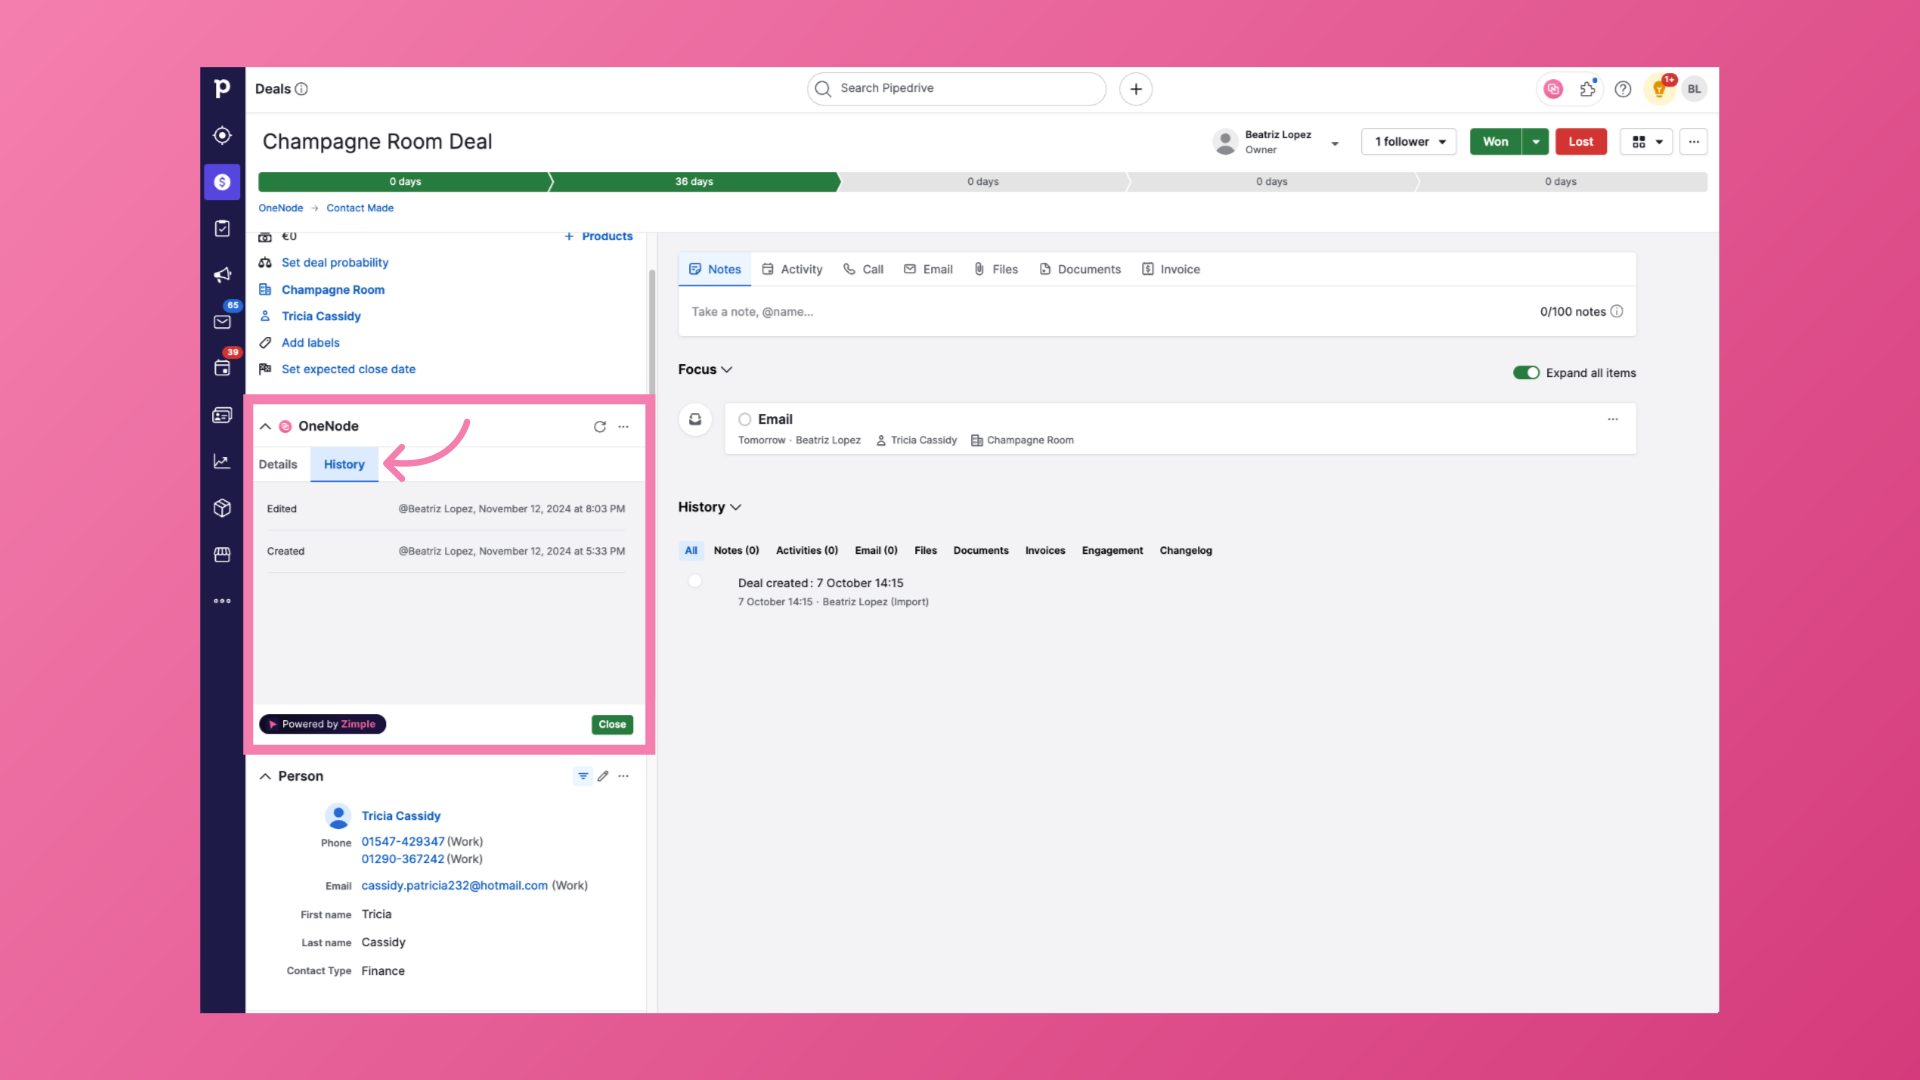This screenshot has width=1920, height=1080.
Task: Focus the Search Pipedrive field
Action: (957, 89)
